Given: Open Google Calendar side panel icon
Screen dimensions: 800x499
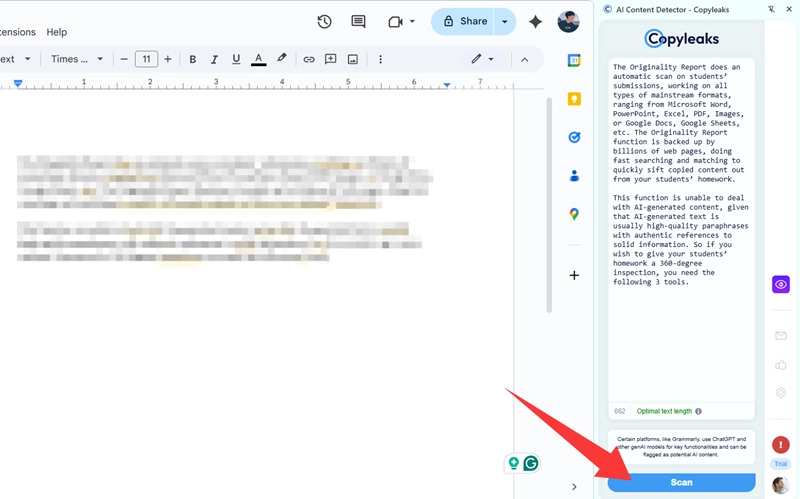Looking at the screenshot, I should pyautogui.click(x=574, y=60).
